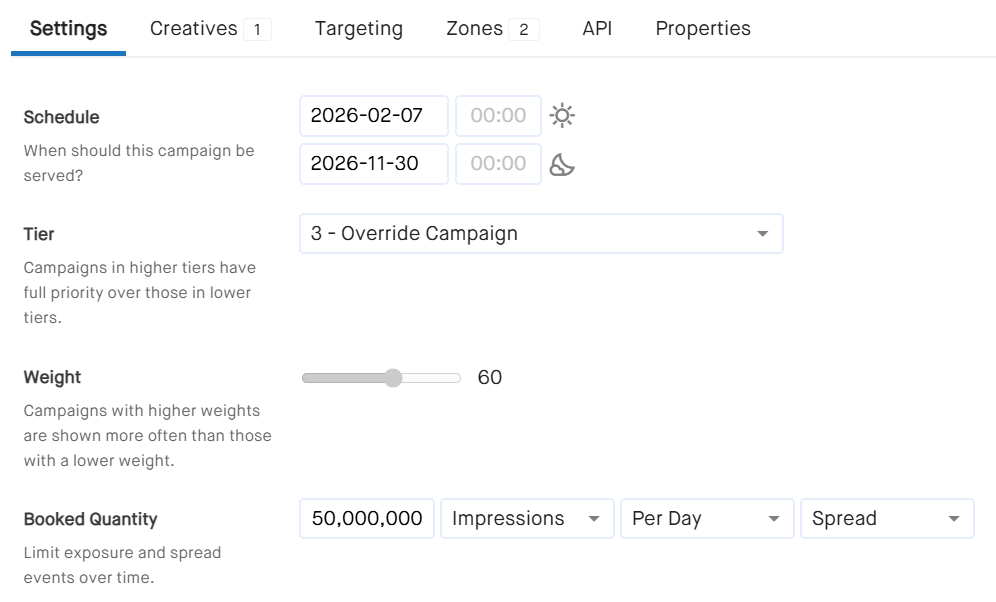The height and width of the screenshot is (602, 996).
Task: Click the moon icon beside end time
Action: pyautogui.click(x=562, y=164)
